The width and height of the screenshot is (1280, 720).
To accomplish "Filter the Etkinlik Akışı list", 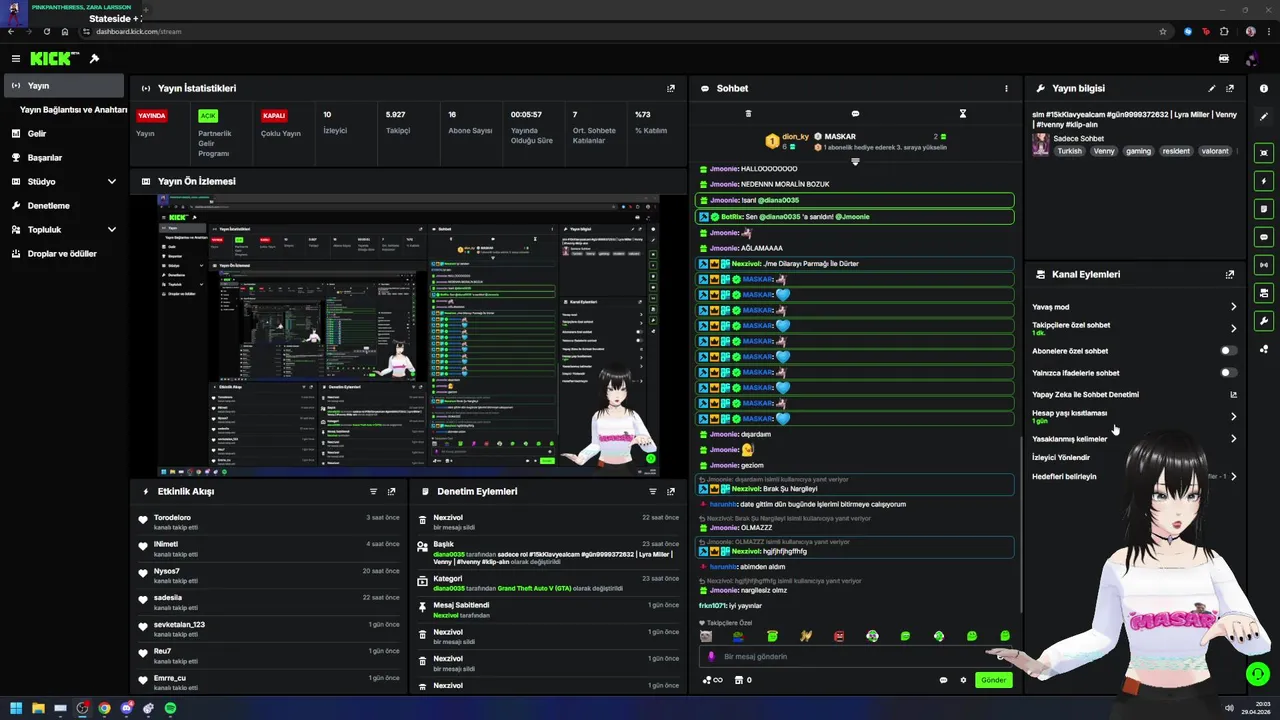I will tap(373, 491).
